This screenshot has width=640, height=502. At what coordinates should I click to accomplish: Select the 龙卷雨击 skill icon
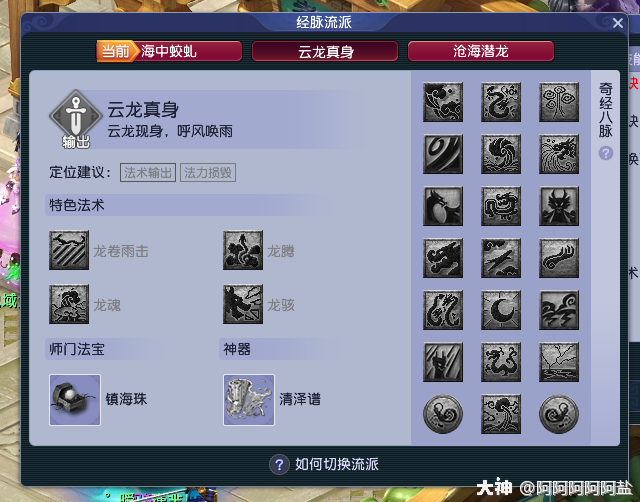click(x=69, y=250)
